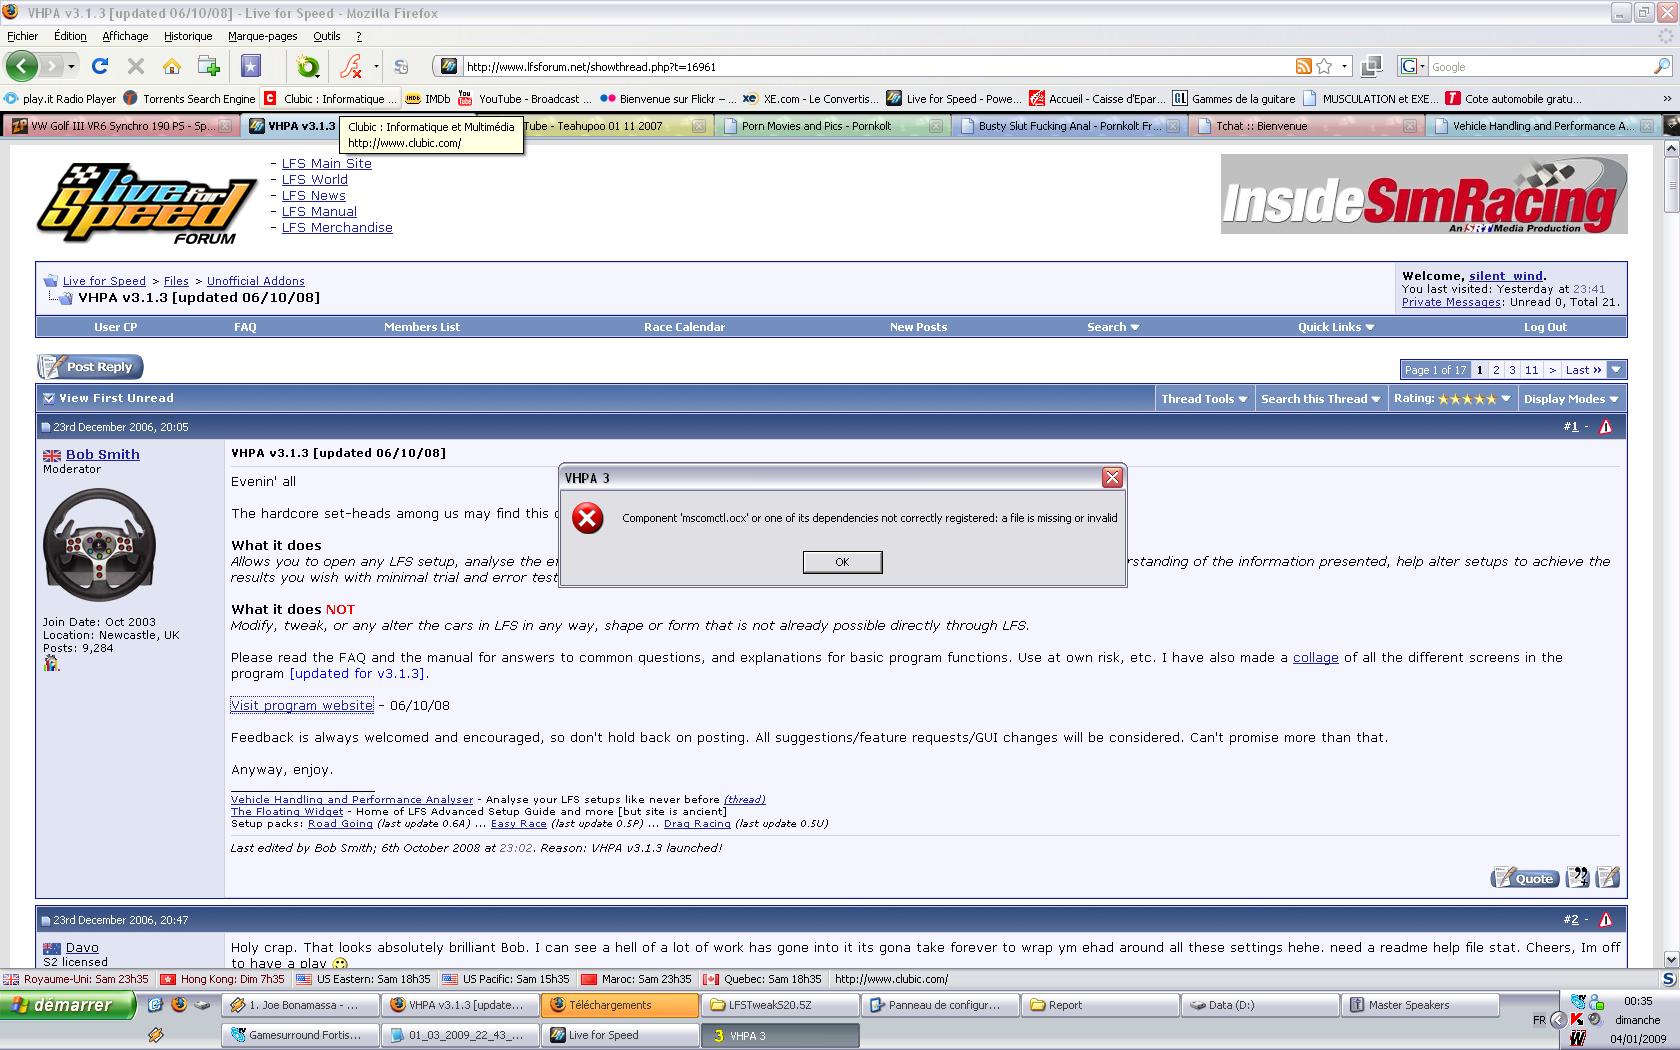Open the Members List navbar link
1680x1050 pixels.
point(422,327)
